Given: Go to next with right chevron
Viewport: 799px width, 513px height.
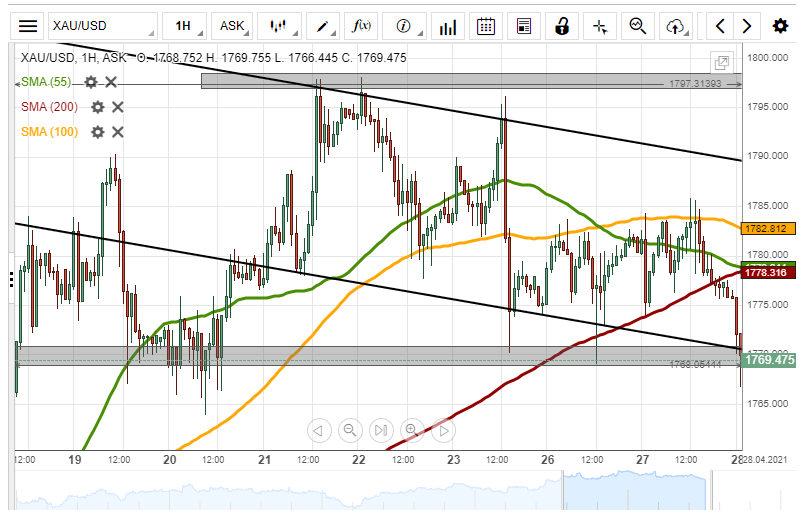Looking at the screenshot, I should tap(747, 26).
